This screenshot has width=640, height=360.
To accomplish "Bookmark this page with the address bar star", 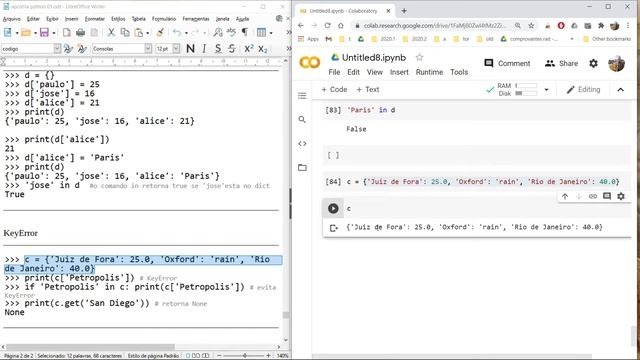I will [531, 26].
